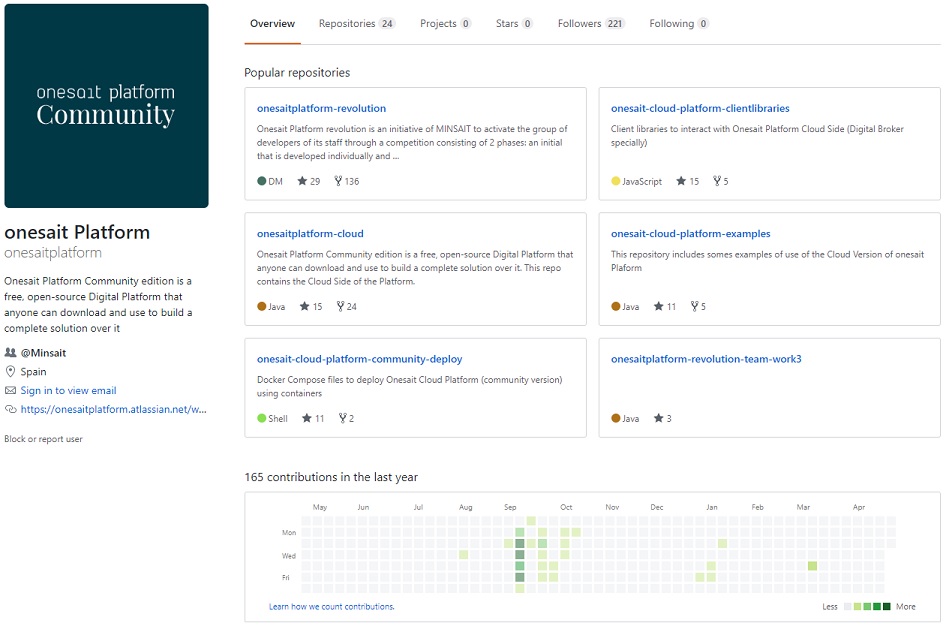This screenshot has width=946, height=626.
Task: Click the light green August contribution square
Action: pos(463,555)
